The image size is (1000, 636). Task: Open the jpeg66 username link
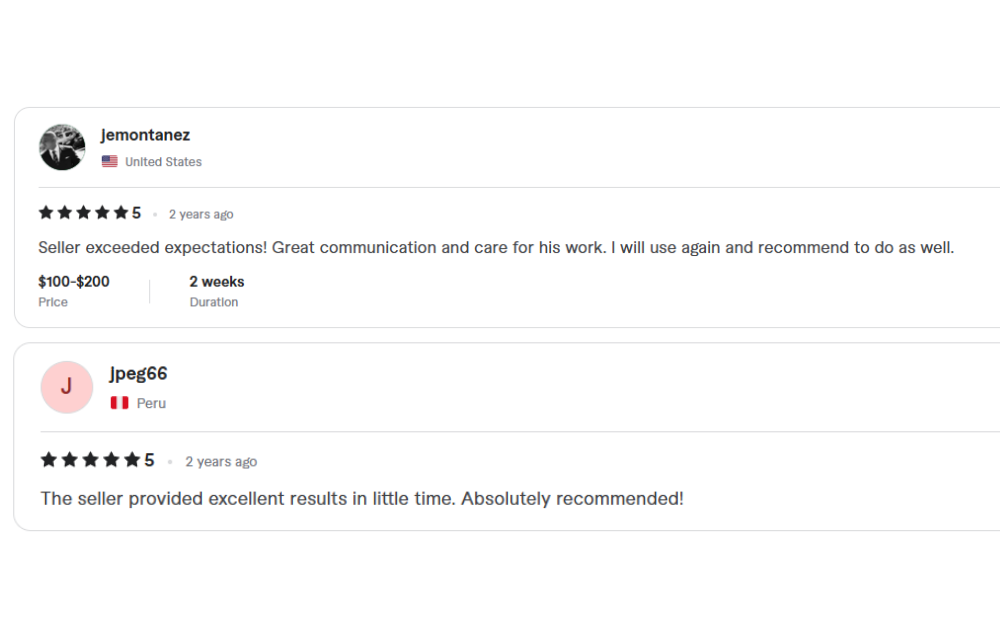[x=138, y=374]
